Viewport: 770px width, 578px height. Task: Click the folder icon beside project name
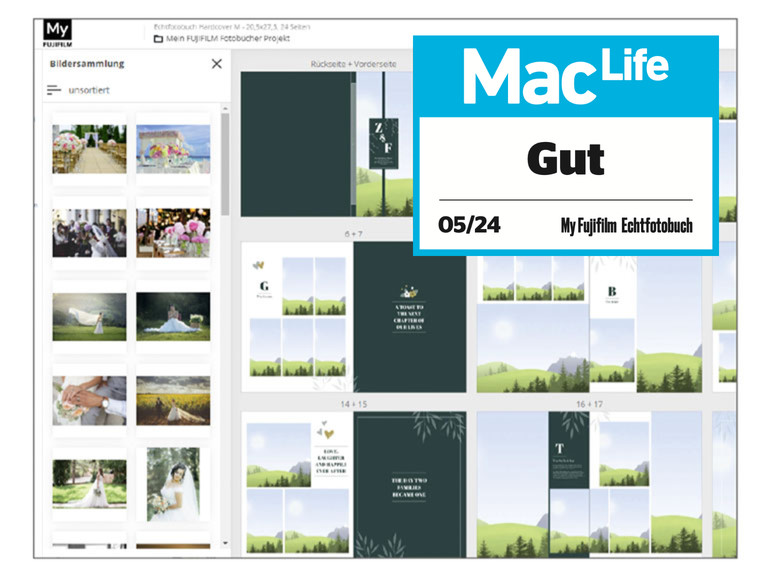click(158, 39)
